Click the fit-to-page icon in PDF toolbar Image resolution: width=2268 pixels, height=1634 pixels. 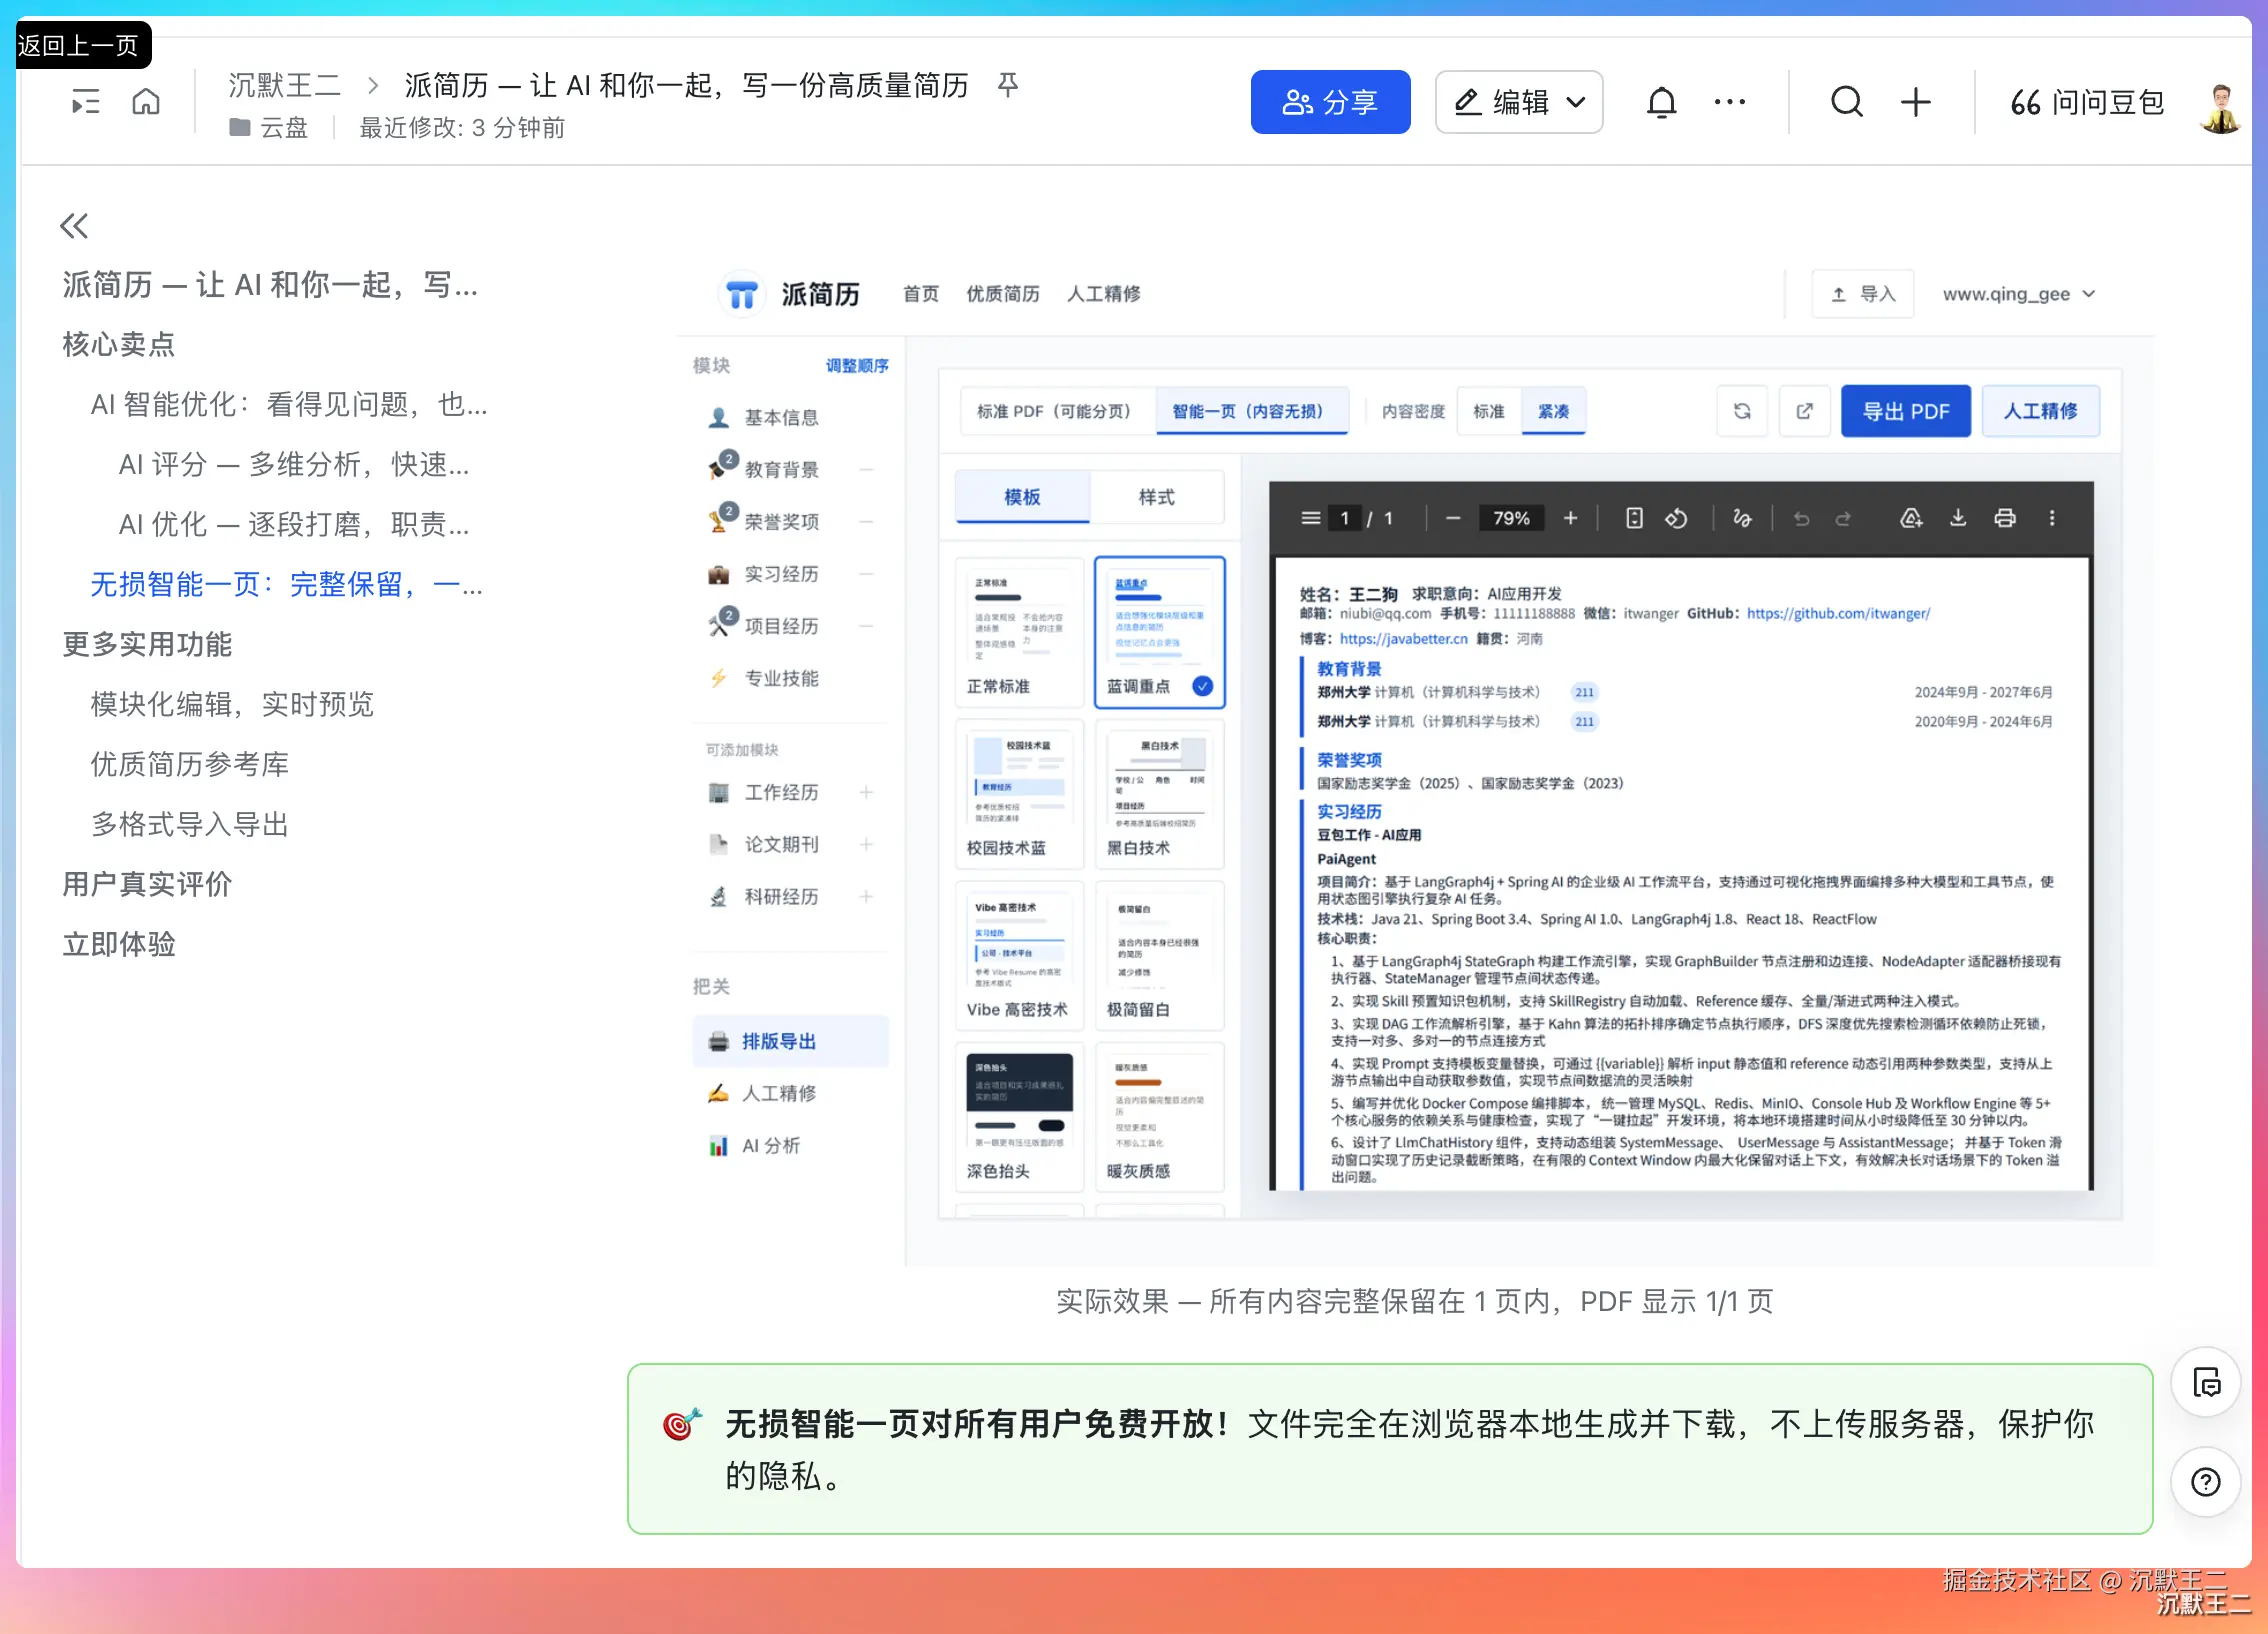pyautogui.click(x=1634, y=518)
